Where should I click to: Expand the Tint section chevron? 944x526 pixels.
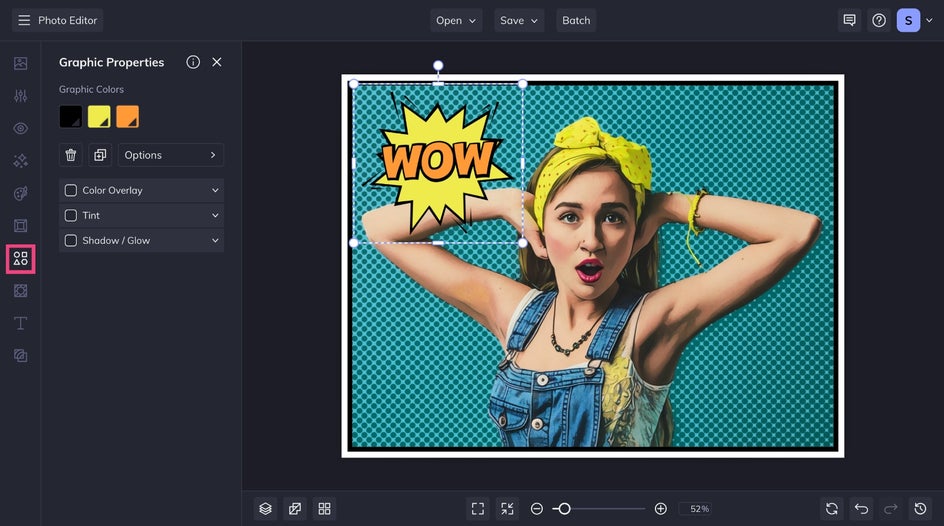(x=215, y=215)
